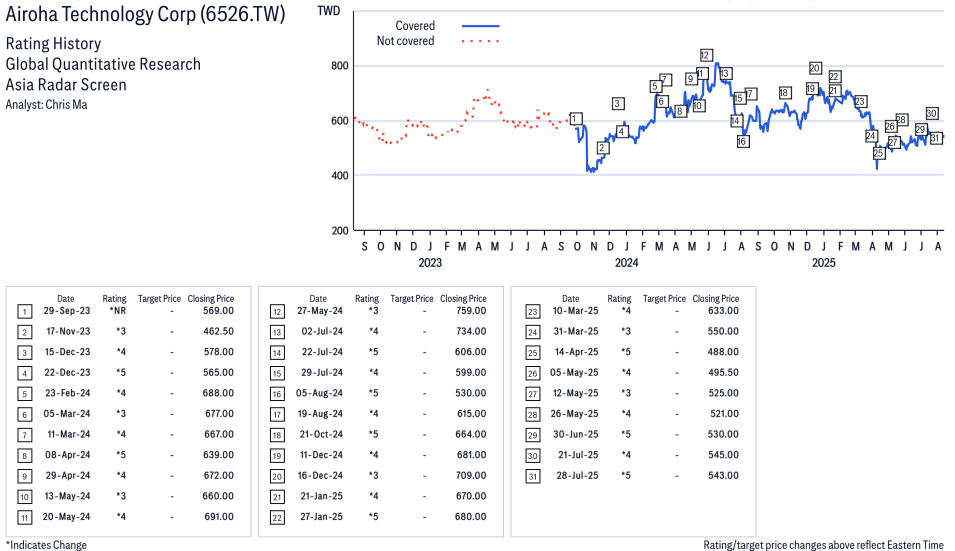Click the date '27-May-24' in the table
Screen dimensions: 955x551
(x=320, y=311)
